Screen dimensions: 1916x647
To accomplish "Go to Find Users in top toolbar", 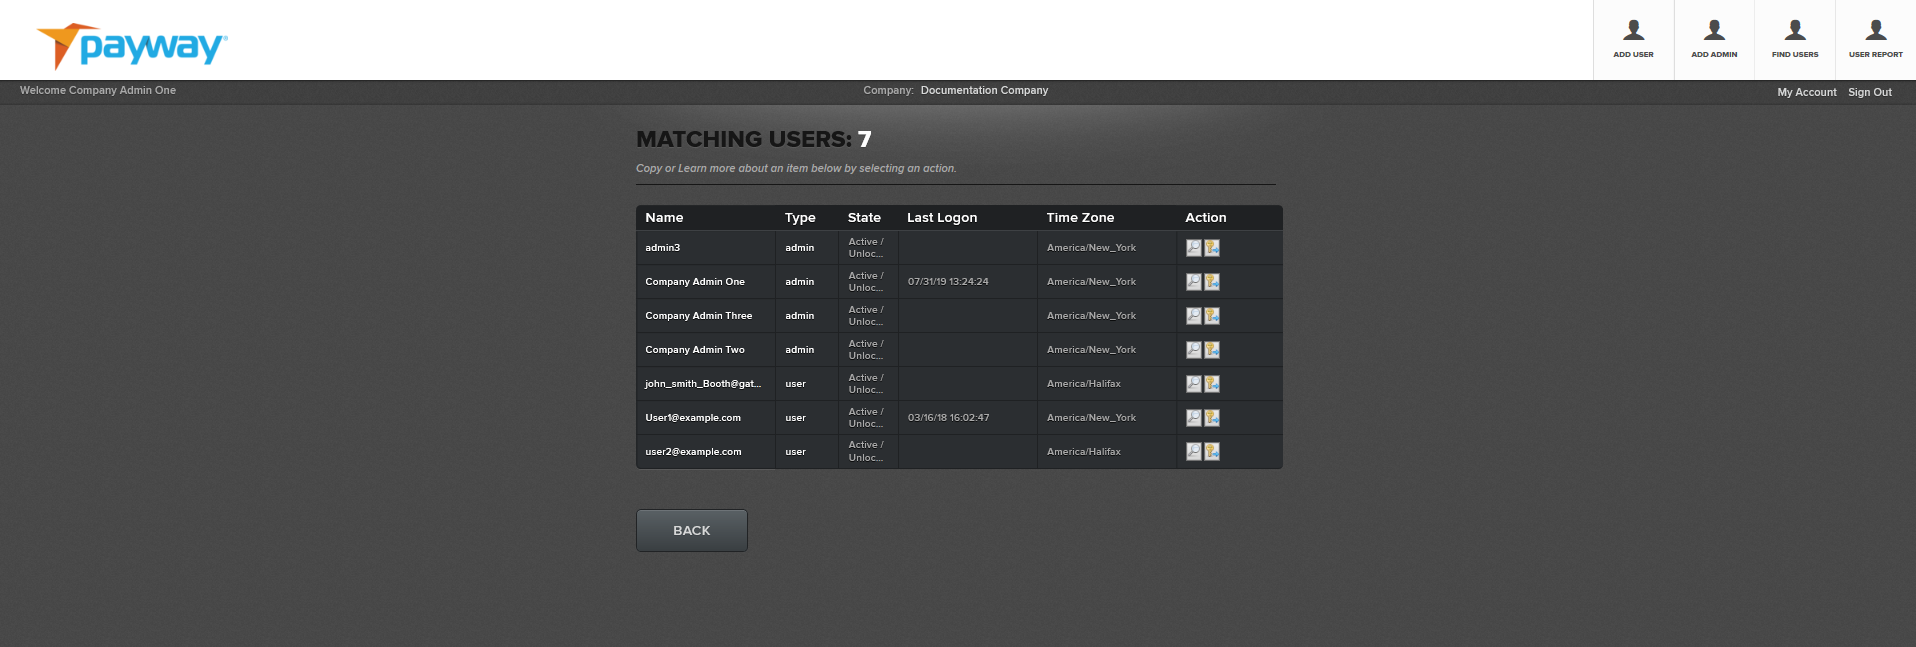I will click(1795, 40).
